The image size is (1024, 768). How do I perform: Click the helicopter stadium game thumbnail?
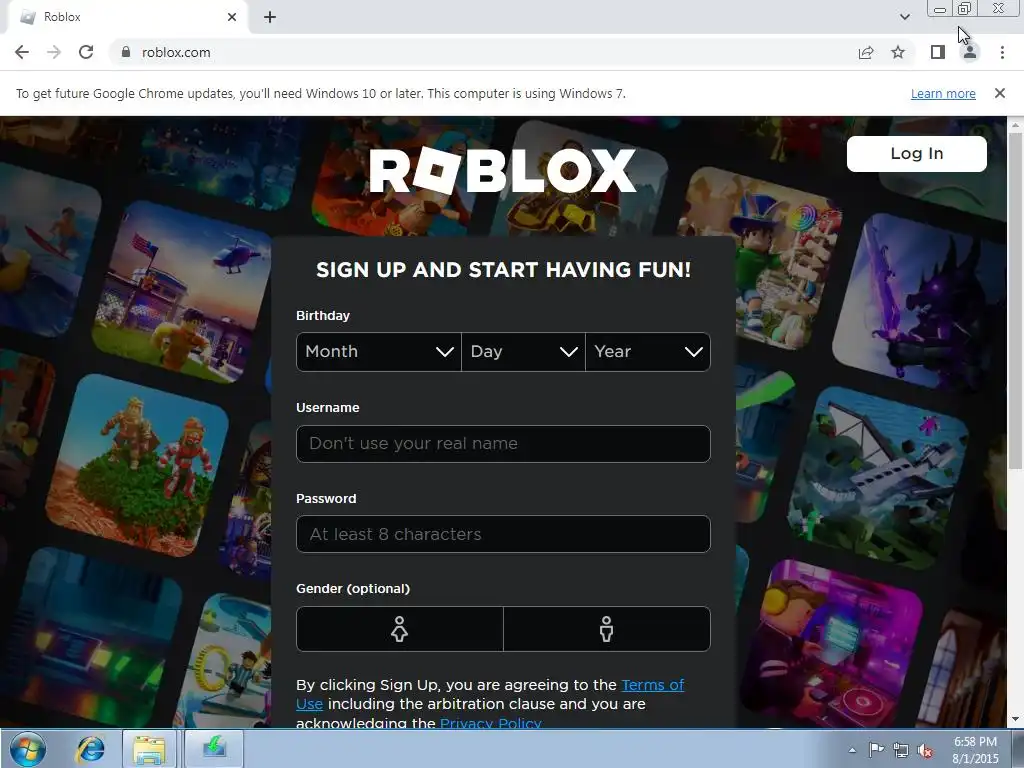pos(183,292)
